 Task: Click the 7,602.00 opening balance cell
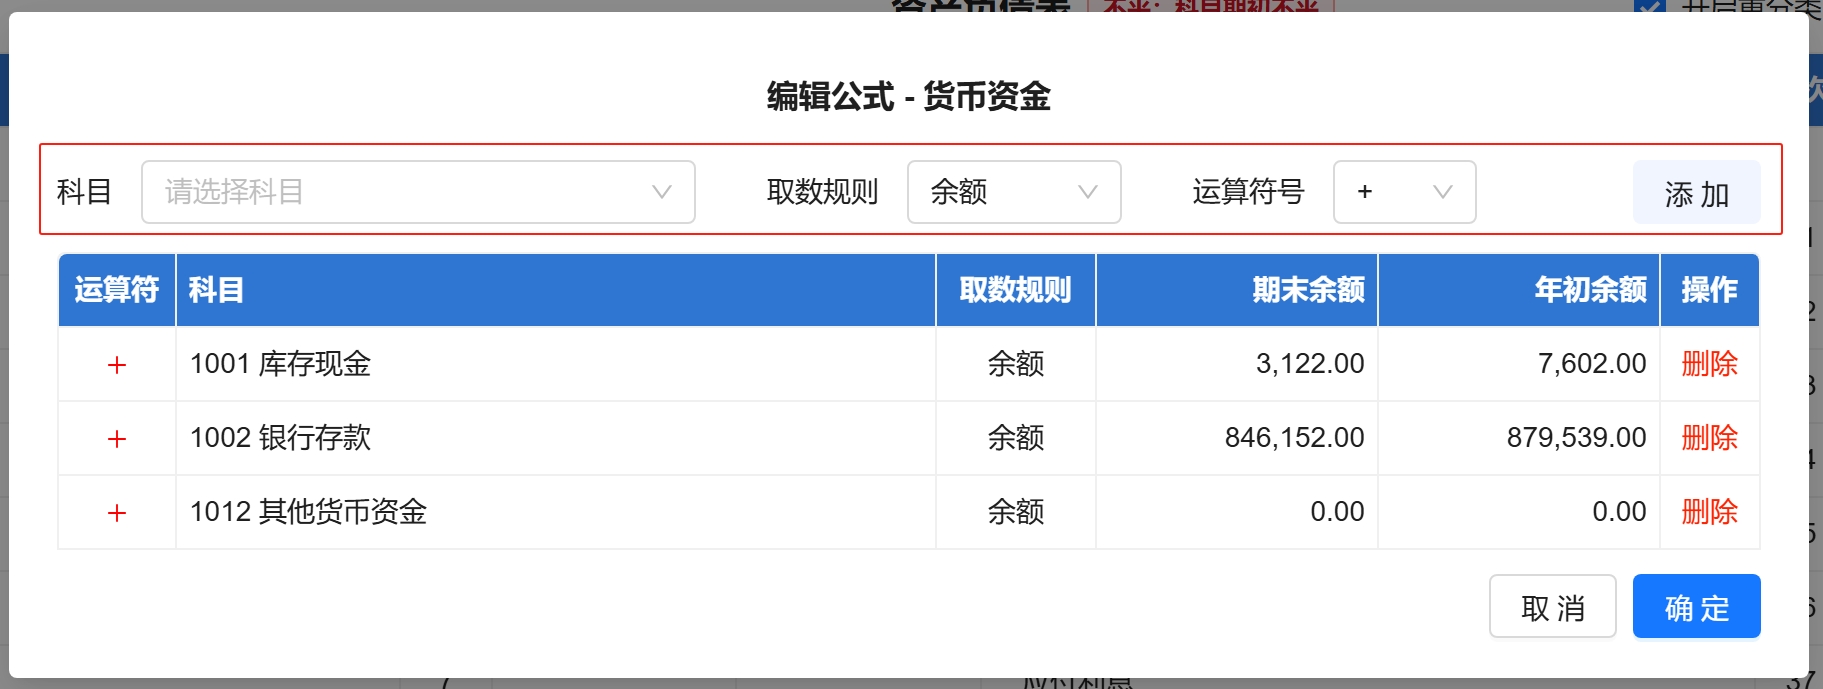(x=1591, y=364)
